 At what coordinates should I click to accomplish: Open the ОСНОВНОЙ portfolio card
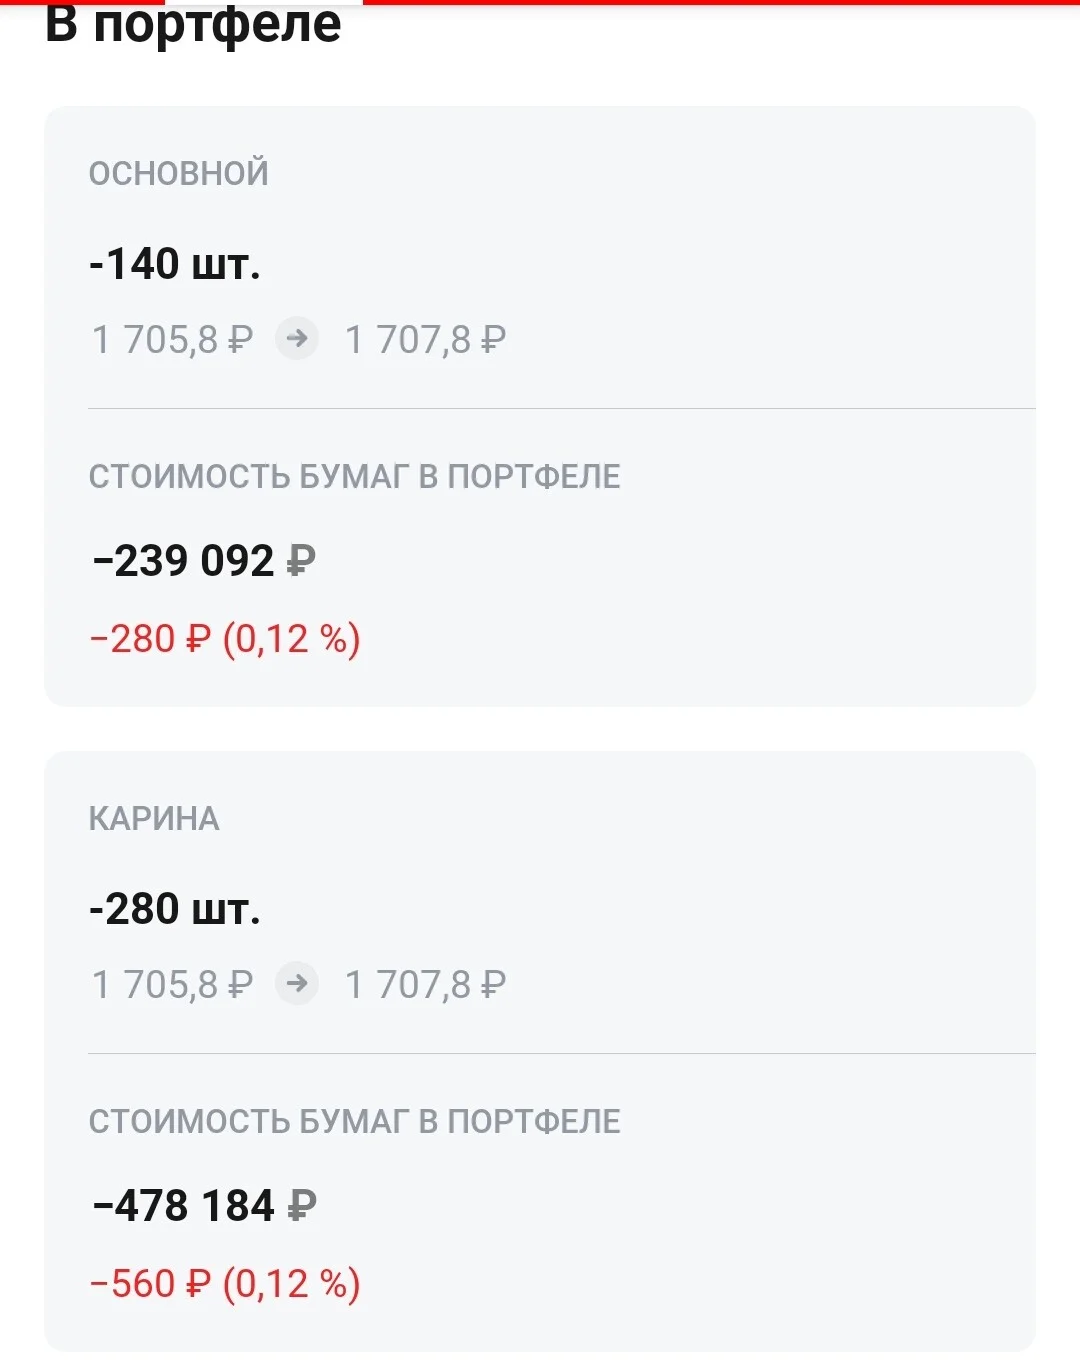click(540, 406)
